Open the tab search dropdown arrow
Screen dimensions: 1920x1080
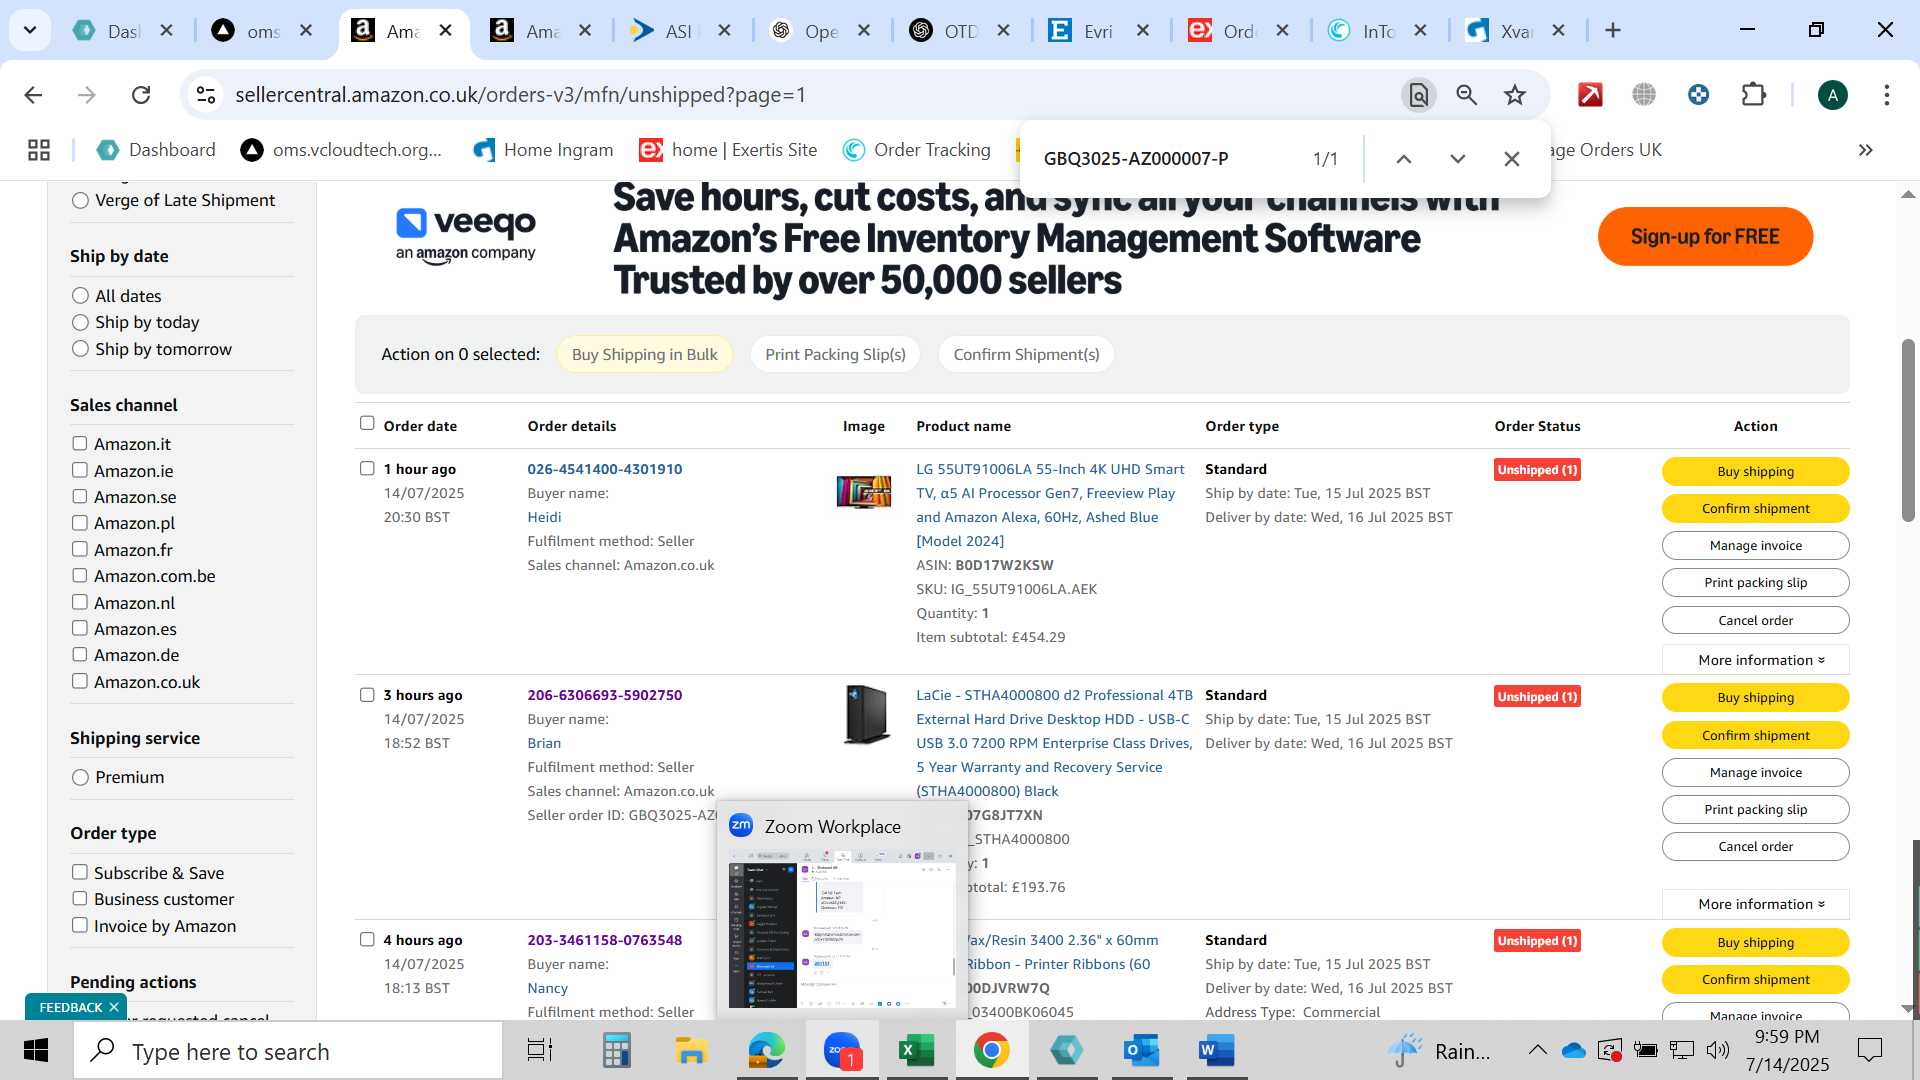(30, 30)
